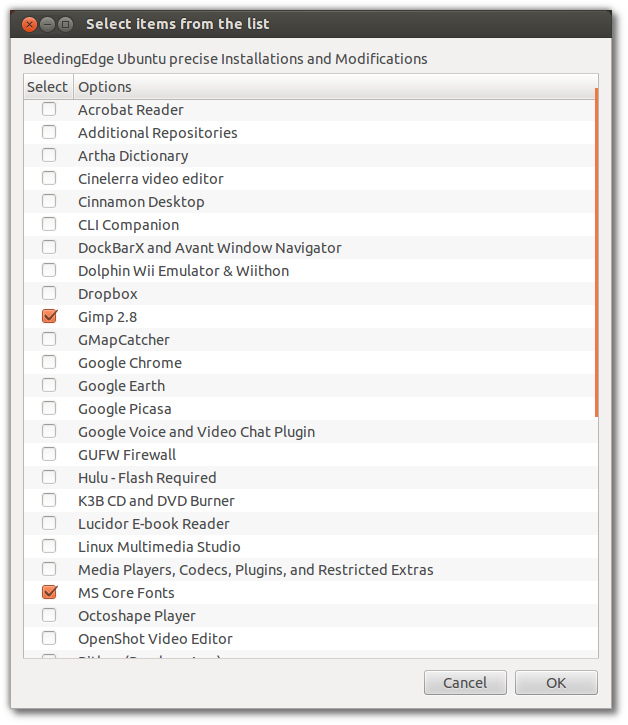Viewport: 628px width, 725px height.
Task: Select the 'Dropbox' row text
Action: 107,294
